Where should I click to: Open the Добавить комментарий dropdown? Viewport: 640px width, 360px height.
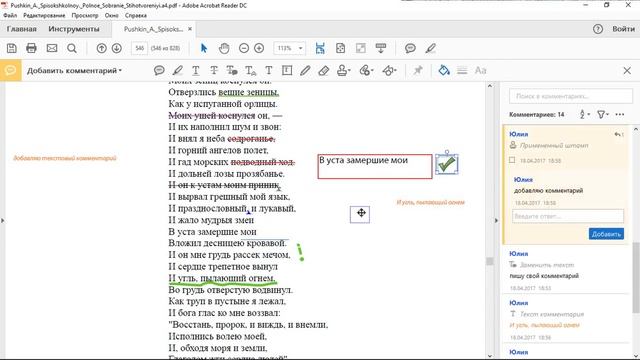[74, 71]
